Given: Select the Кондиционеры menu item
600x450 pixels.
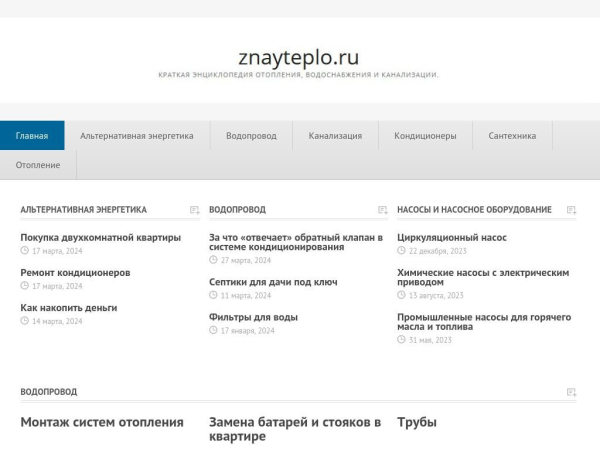Looking at the screenshot, I should pyautogui.click(x=425, y=135).
